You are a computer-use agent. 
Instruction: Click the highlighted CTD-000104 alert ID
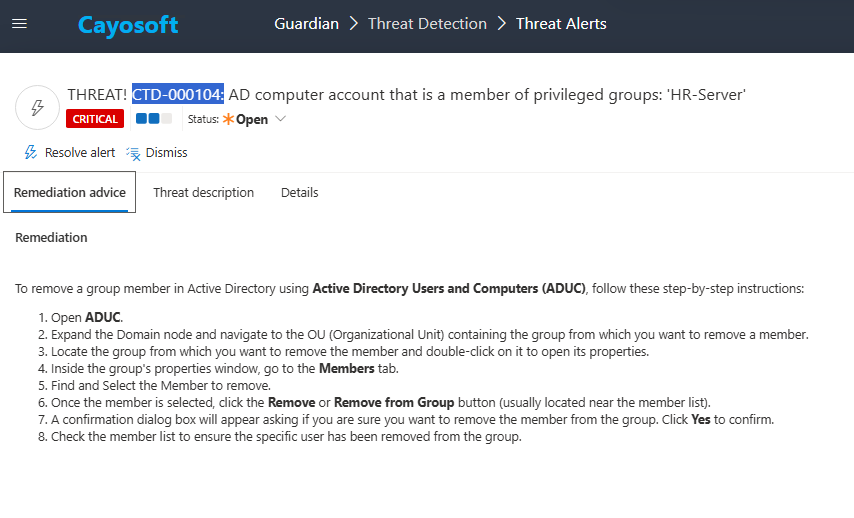[x=178, y=94]
